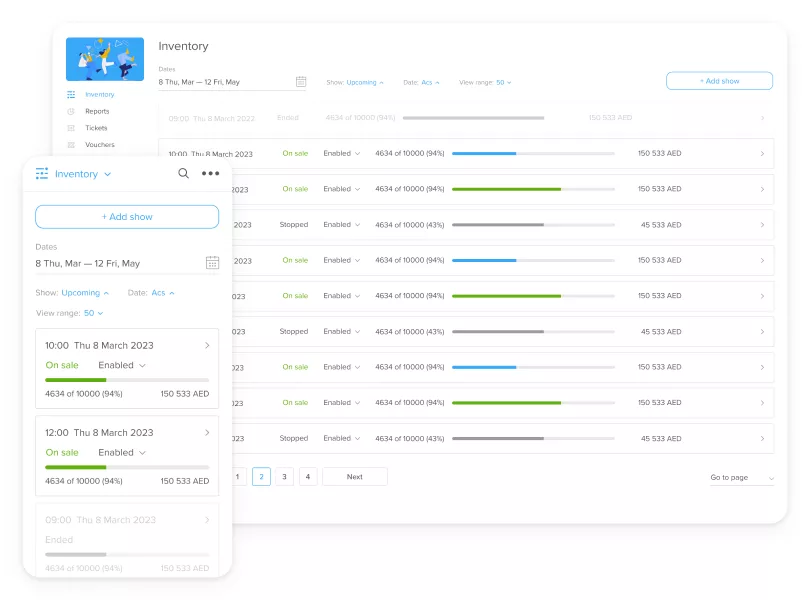The image size is (811, 600).
Task: Click the Next pagination button
Action: pyautogui.click(x=355, y=477)
